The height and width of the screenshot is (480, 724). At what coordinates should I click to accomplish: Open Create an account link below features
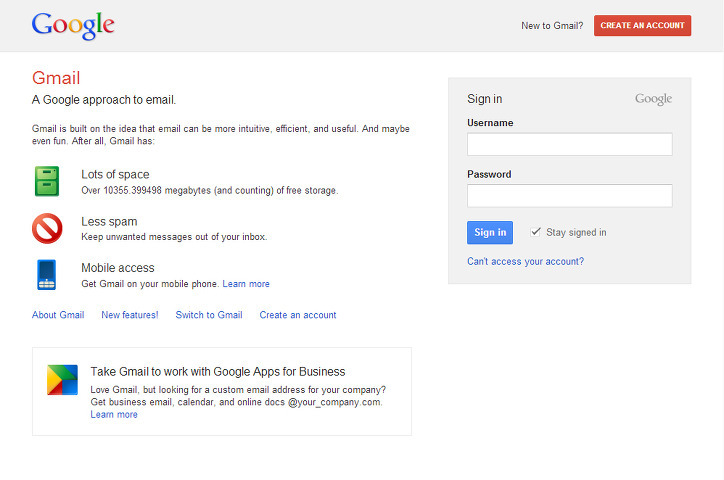[x=298, y=315]
